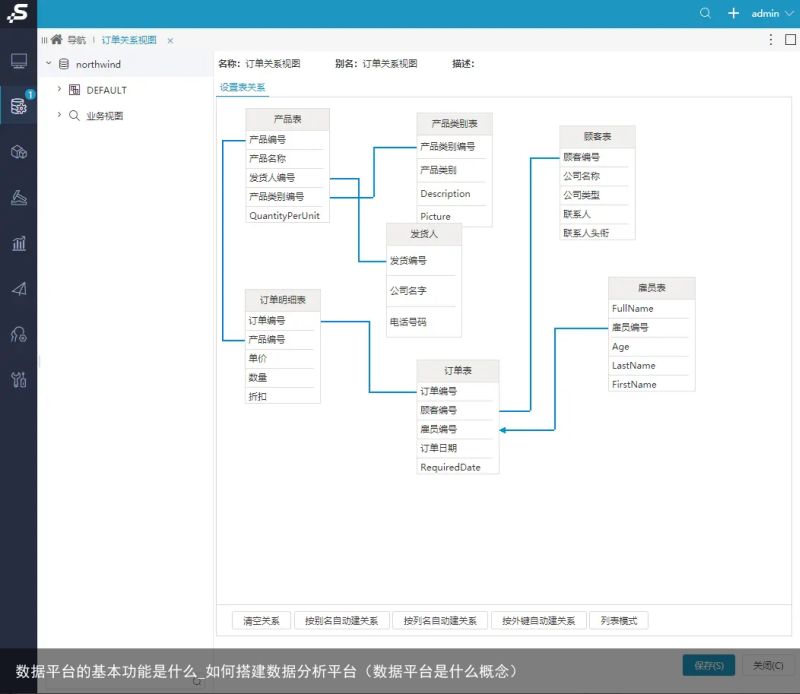Collapse the northwind tree node
Image resolution: width=800 pixels, height=694 pixels.
point(49,63)
